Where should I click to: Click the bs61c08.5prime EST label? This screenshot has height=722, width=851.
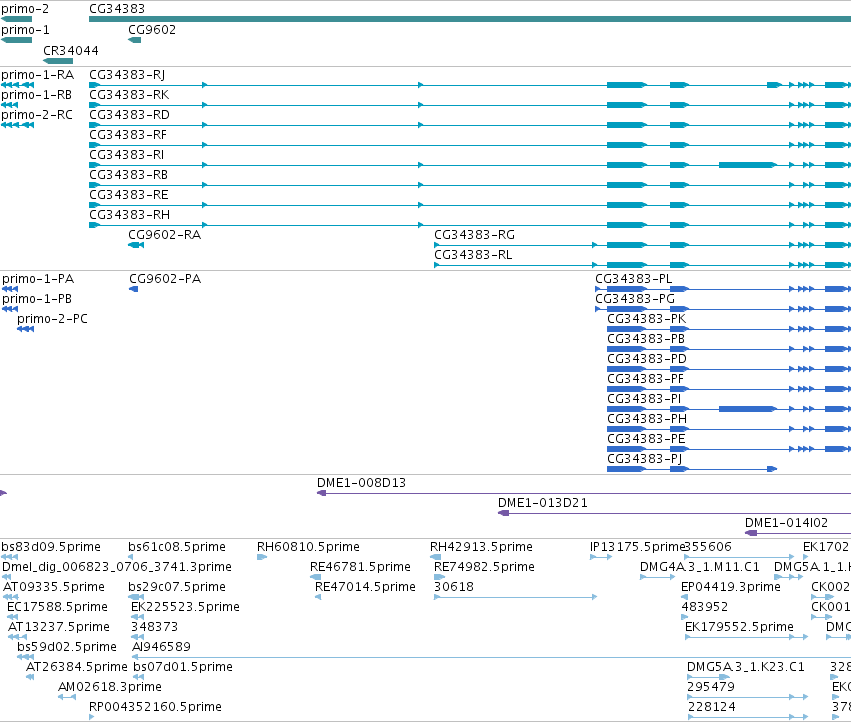point(177,547)
